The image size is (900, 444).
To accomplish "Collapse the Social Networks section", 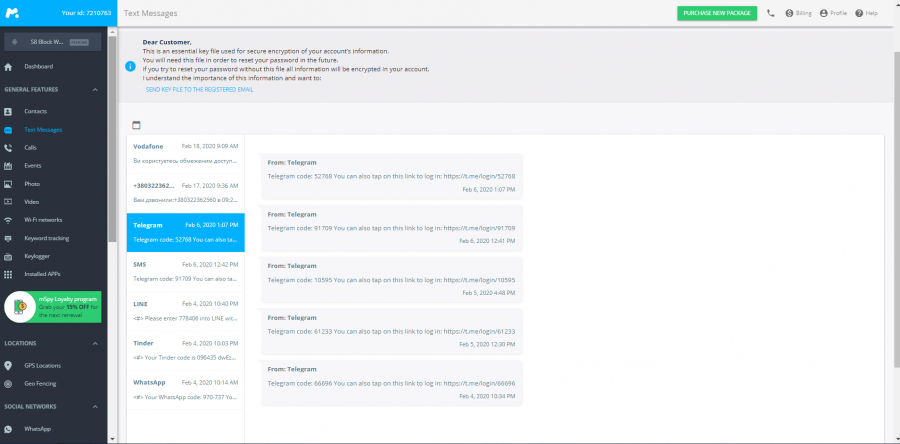I will pyautogui.click(x=95, y=407).
